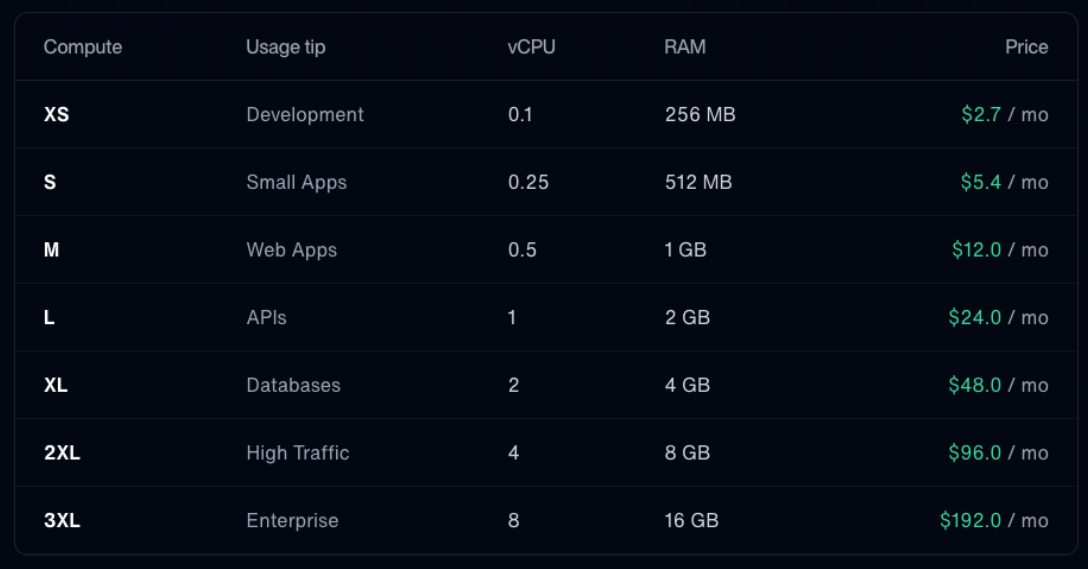Image resolution: width=1088 pixels, height=569 pixels.
Task: Click the 512 MB RAM value
Action: (x=698, y=182)
